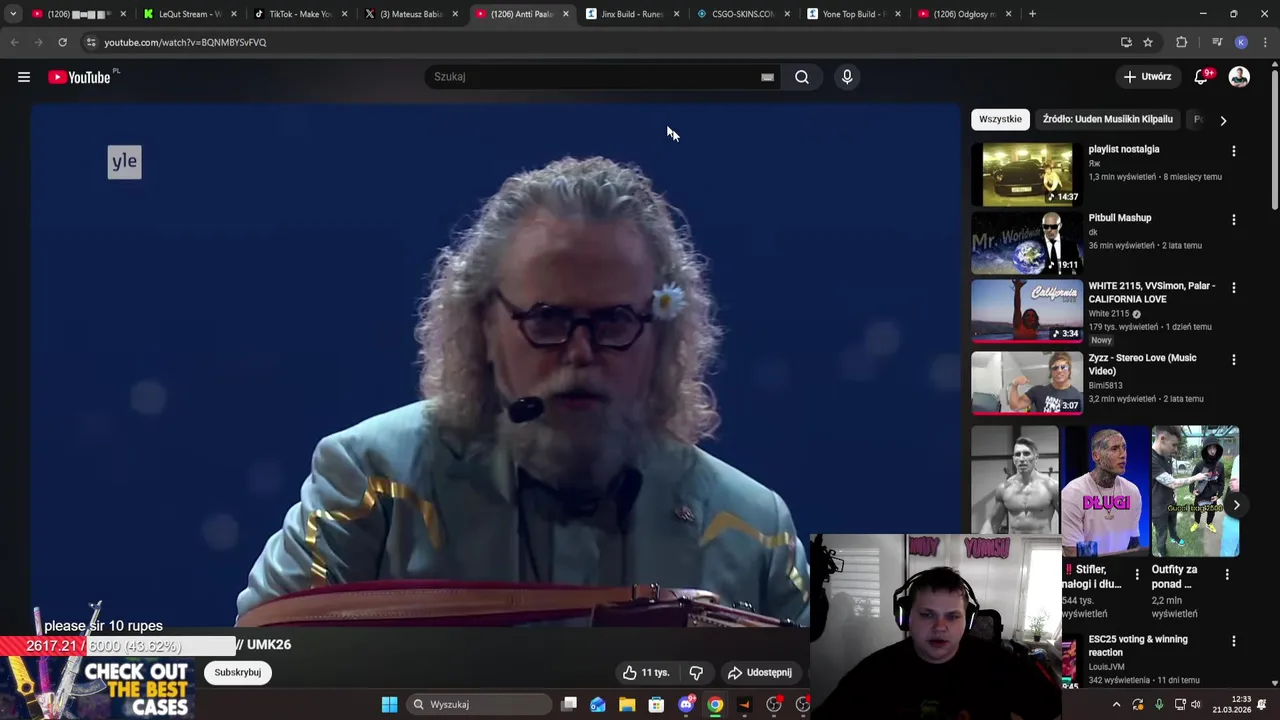The height and width of the screenshot is (720, 1280).
Task: Open the YouTube guide hamburger menu
Action: coord(24,77)
